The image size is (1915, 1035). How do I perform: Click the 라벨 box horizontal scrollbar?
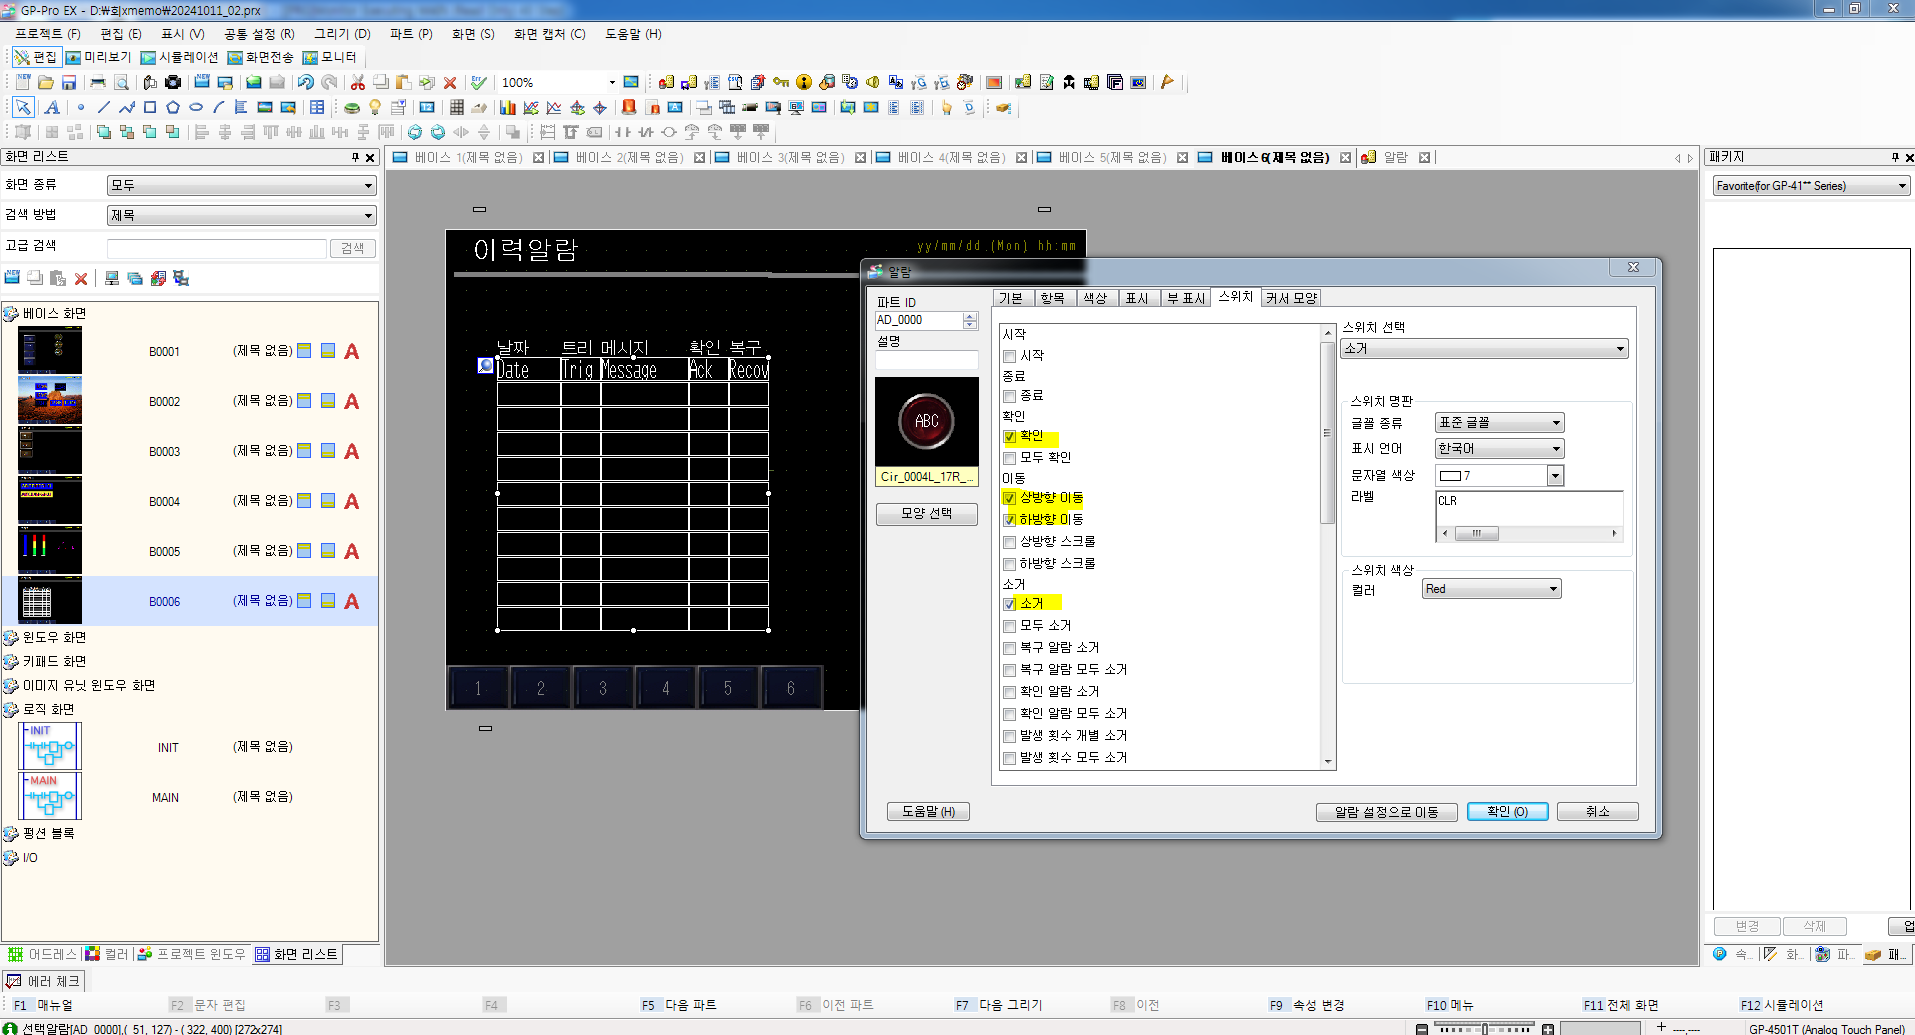pos(1528,534)
